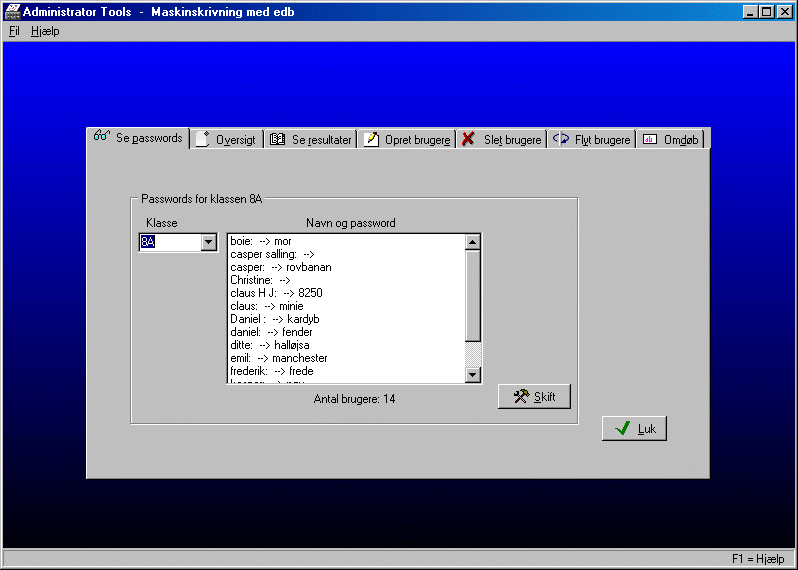798x570 pixels.
Task: Open the Hjælp menu
Action: (45, 31)
